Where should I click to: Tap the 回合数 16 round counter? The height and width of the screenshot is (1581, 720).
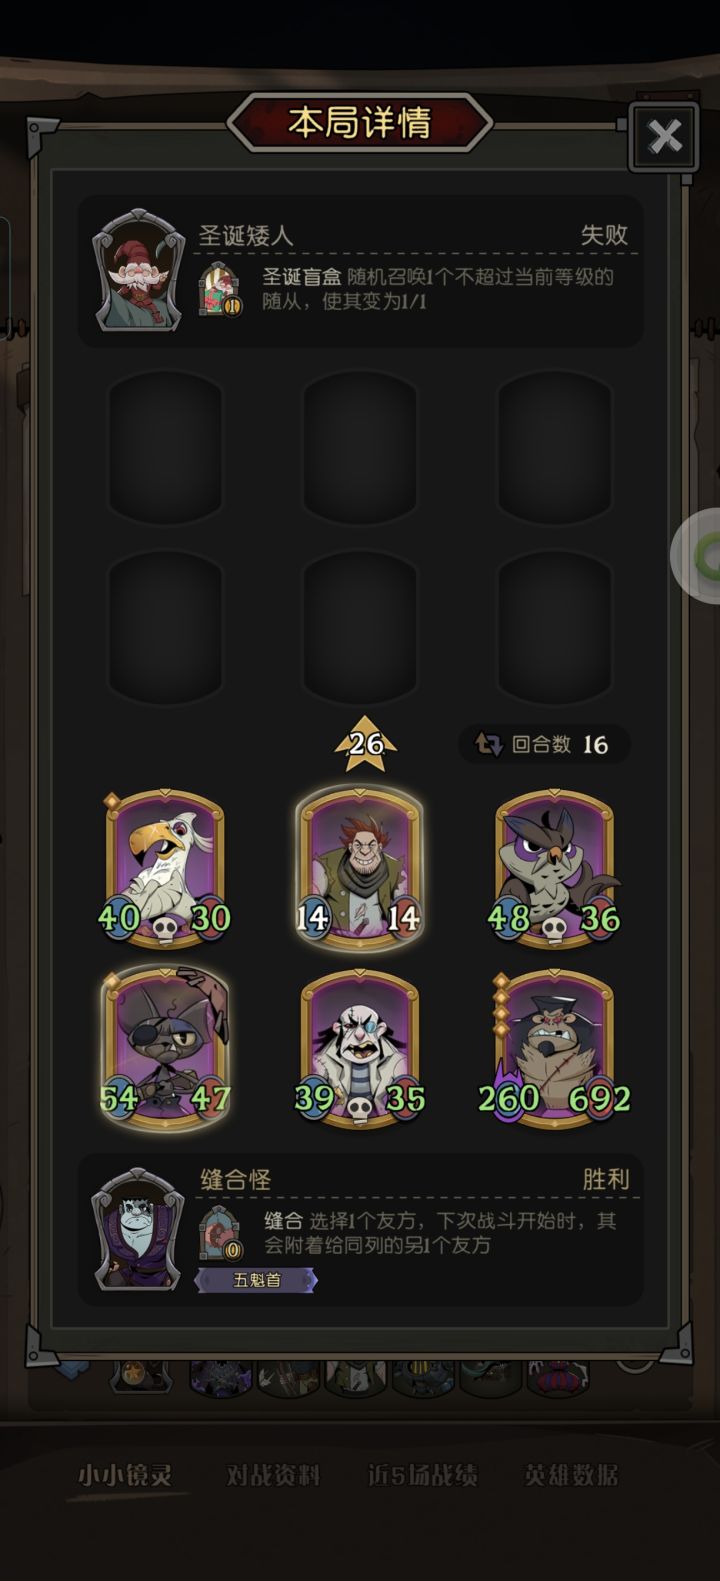click(x=545, y=744)
